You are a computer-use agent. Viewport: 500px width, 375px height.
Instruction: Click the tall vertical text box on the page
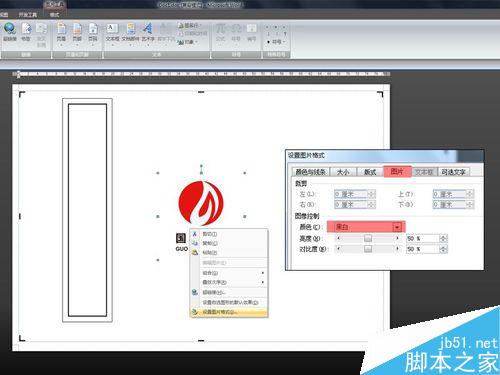pos(87,210)
